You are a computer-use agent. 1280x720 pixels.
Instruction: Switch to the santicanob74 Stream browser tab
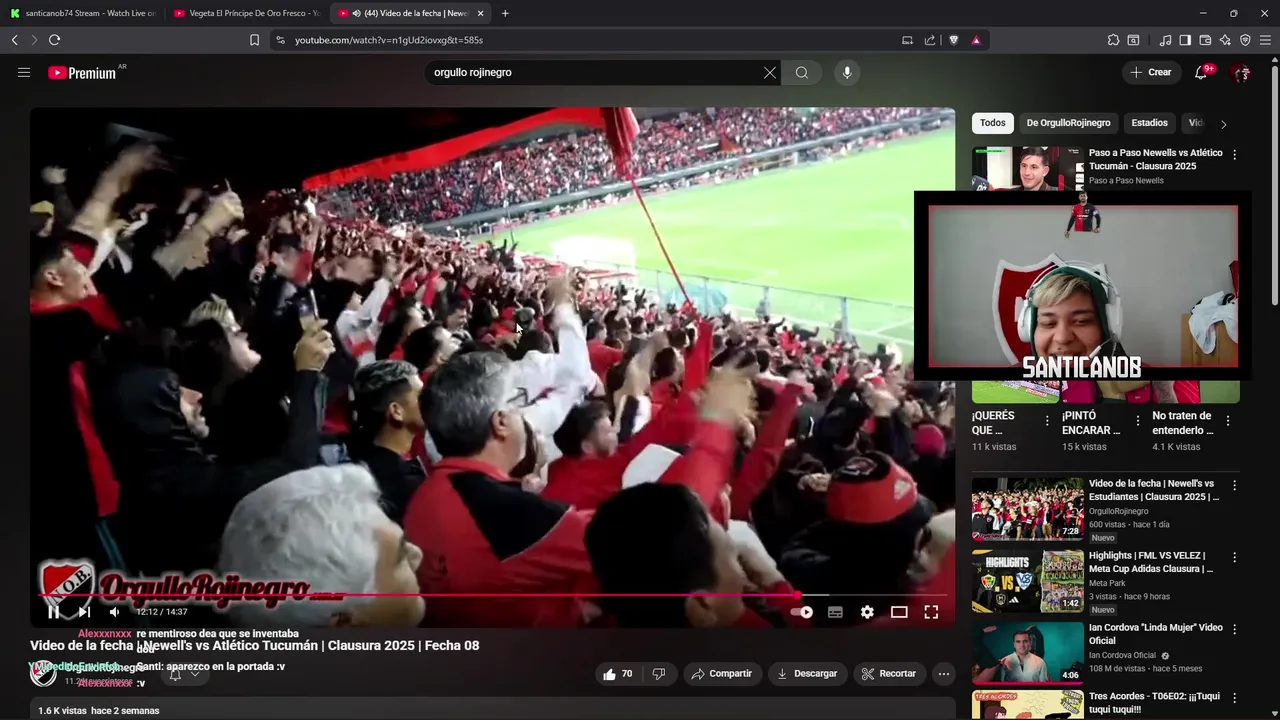(82, 13)
